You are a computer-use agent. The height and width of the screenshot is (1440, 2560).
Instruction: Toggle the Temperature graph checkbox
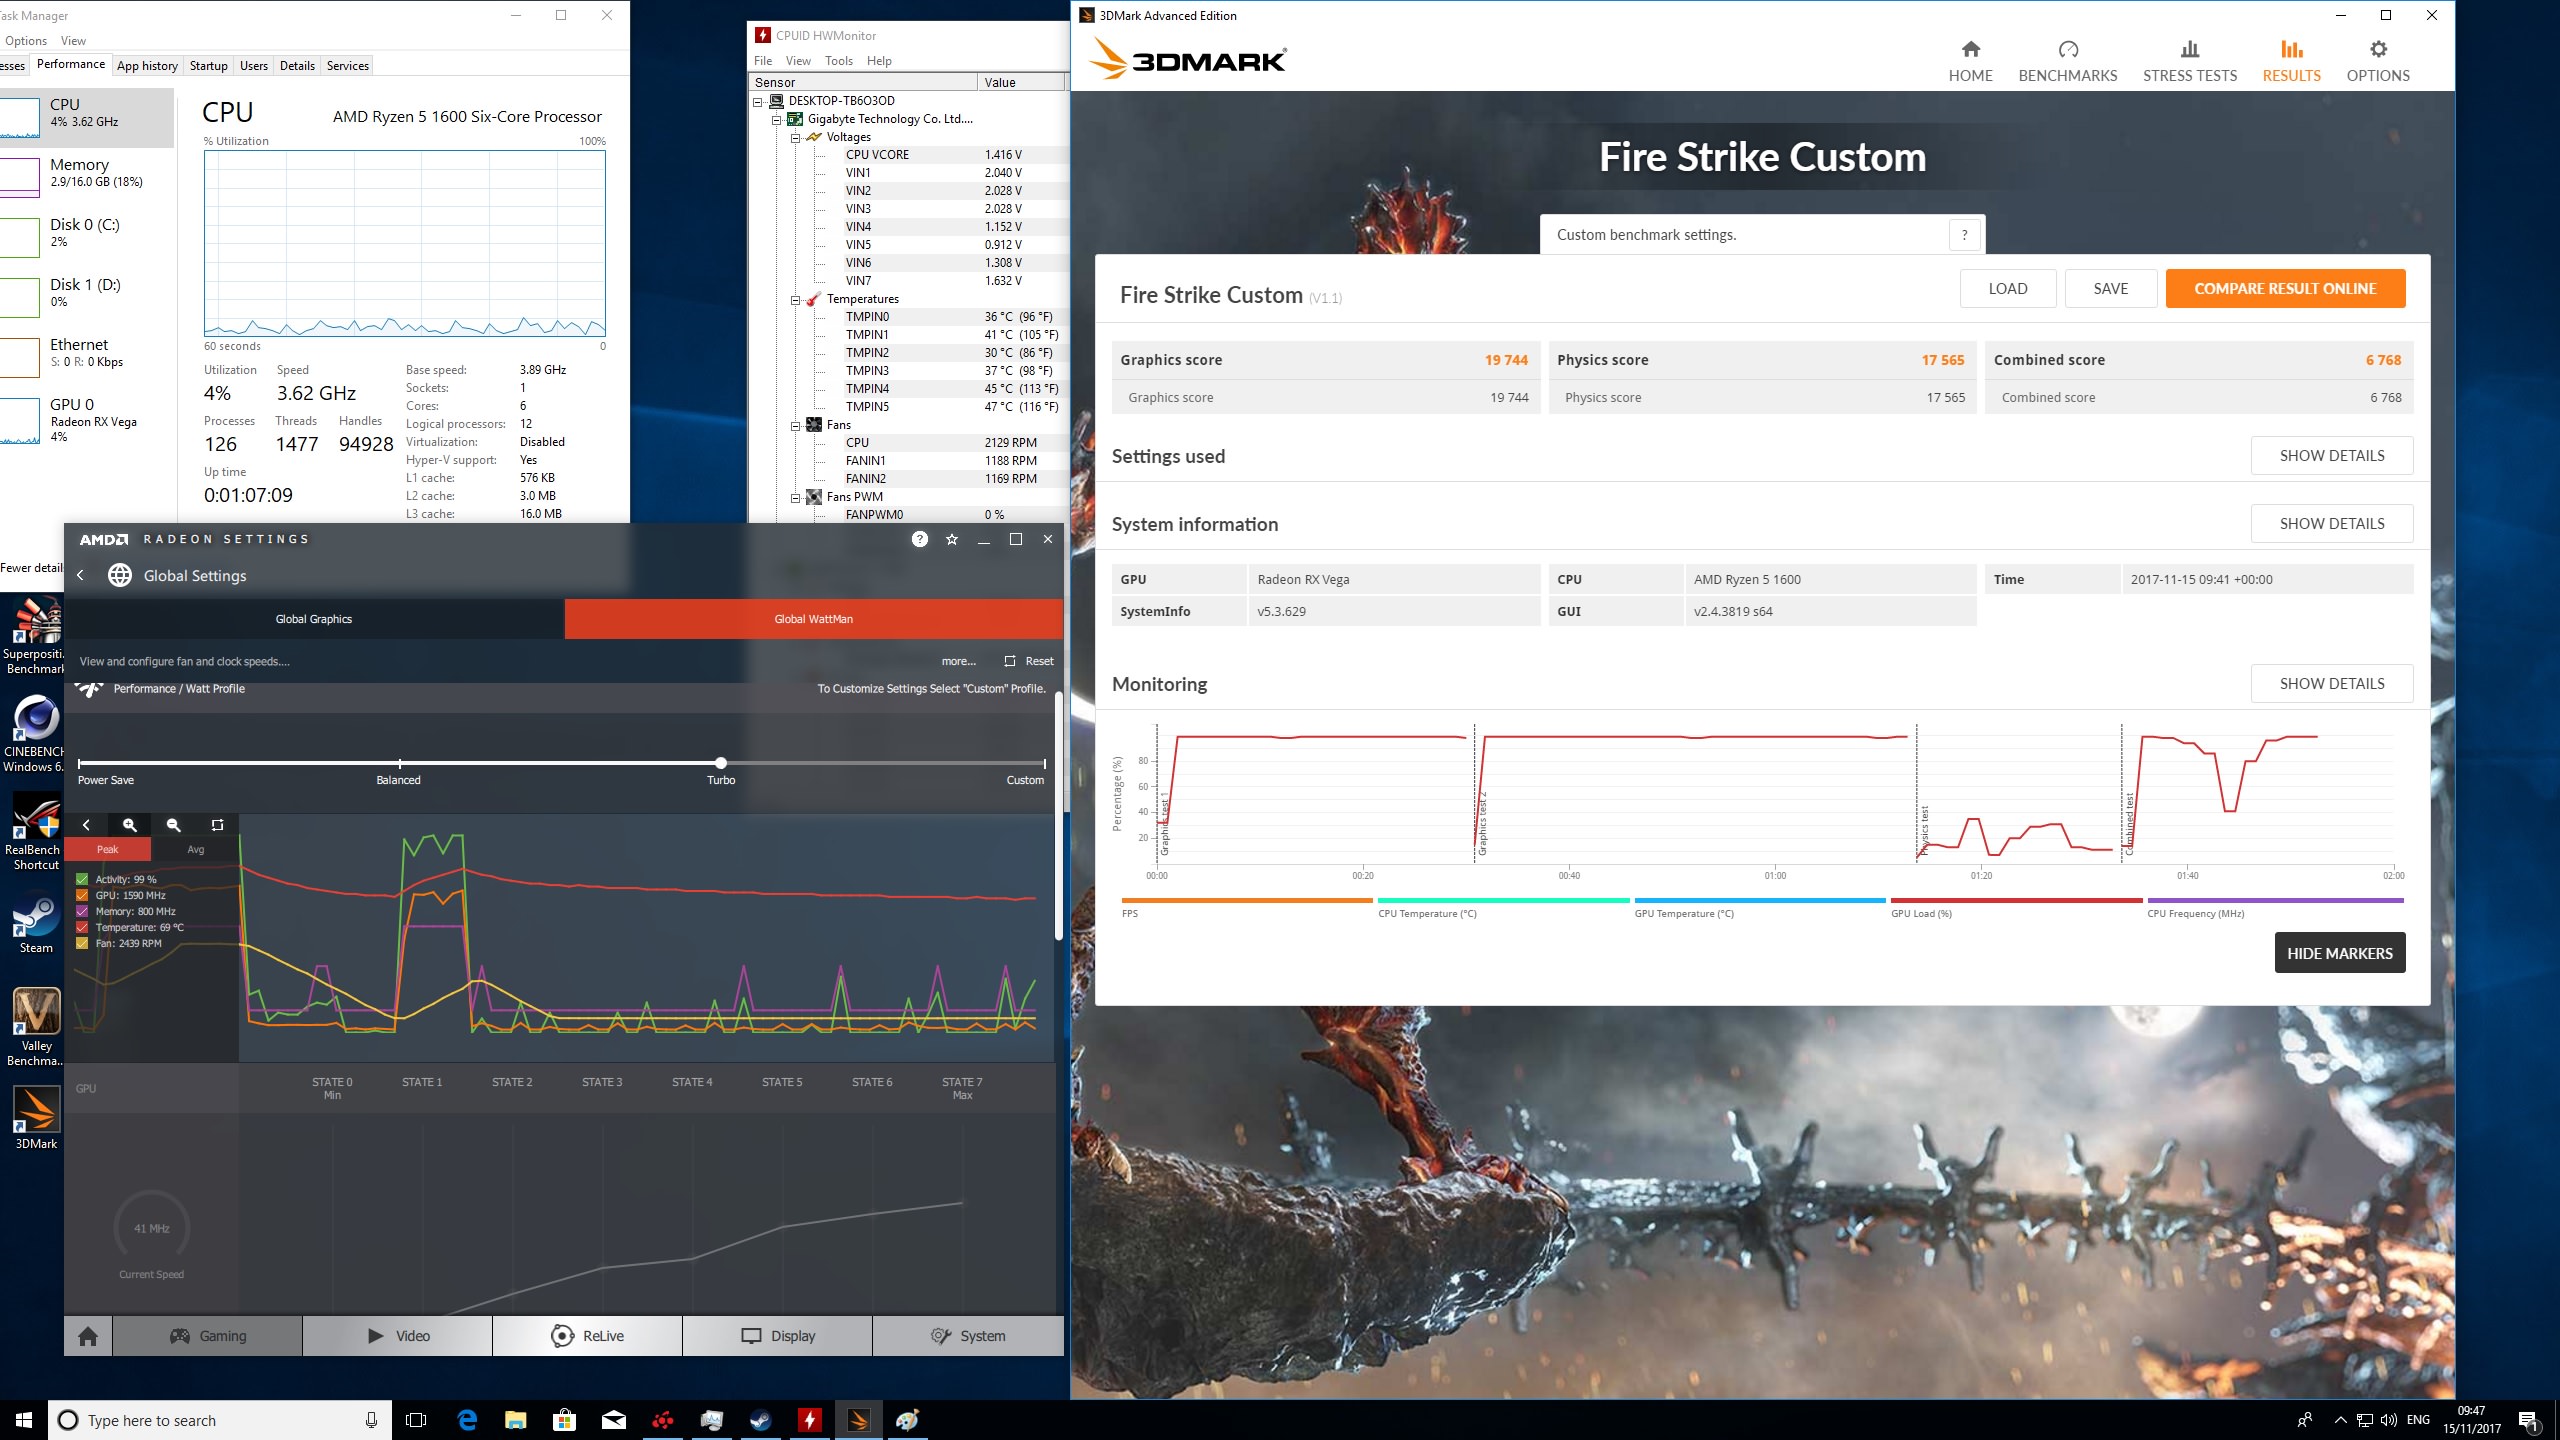[82, 928]
